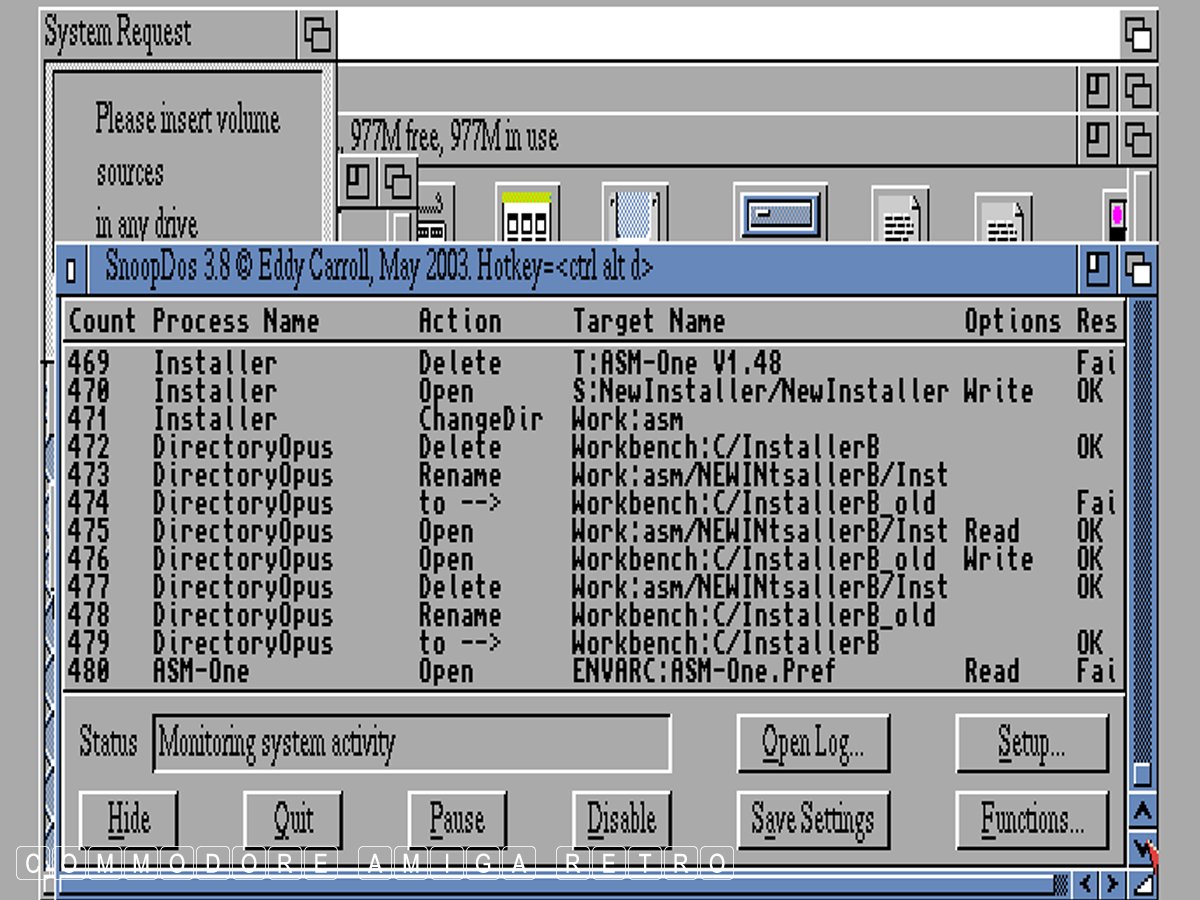Open the Setup... dialog
1200x900 pixels.
click(1032, 743)
